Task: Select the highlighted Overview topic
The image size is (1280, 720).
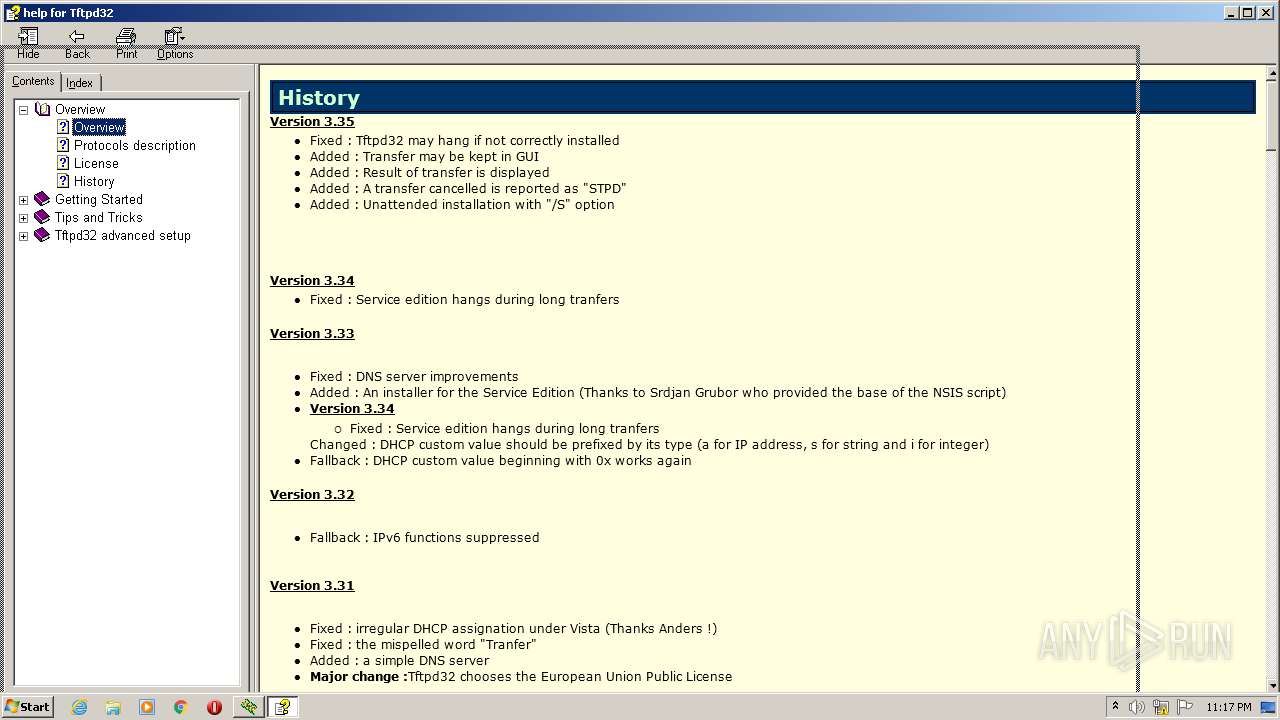Action: pos(99,127)
